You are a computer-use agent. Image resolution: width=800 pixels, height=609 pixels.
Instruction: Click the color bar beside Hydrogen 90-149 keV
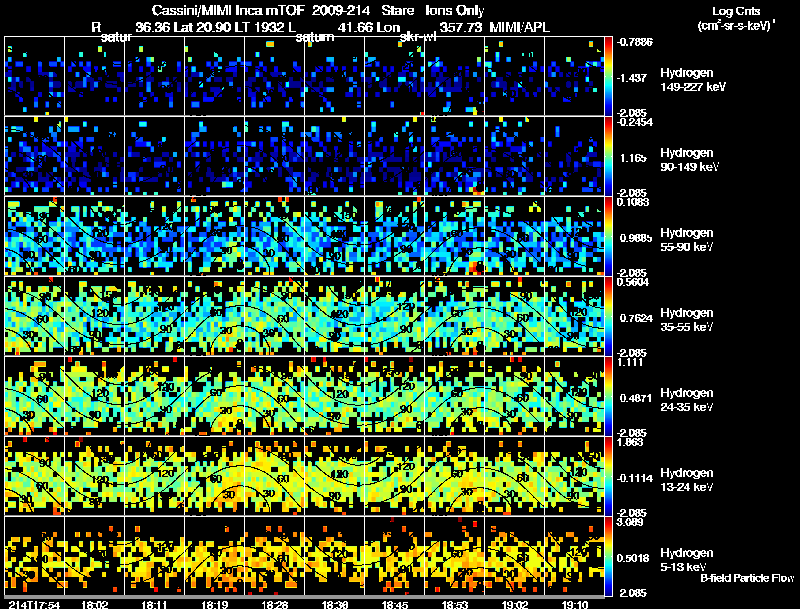coord(608,157)
